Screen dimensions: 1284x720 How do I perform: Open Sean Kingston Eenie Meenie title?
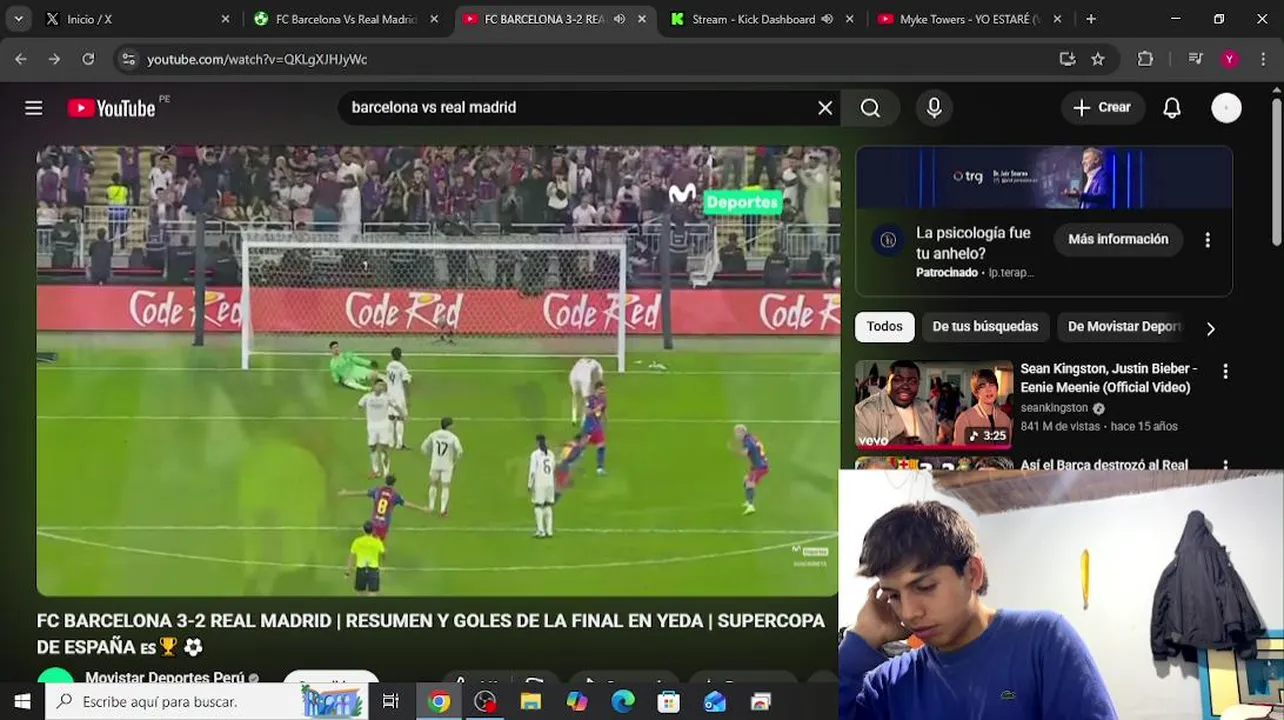tap(1108, 378)
